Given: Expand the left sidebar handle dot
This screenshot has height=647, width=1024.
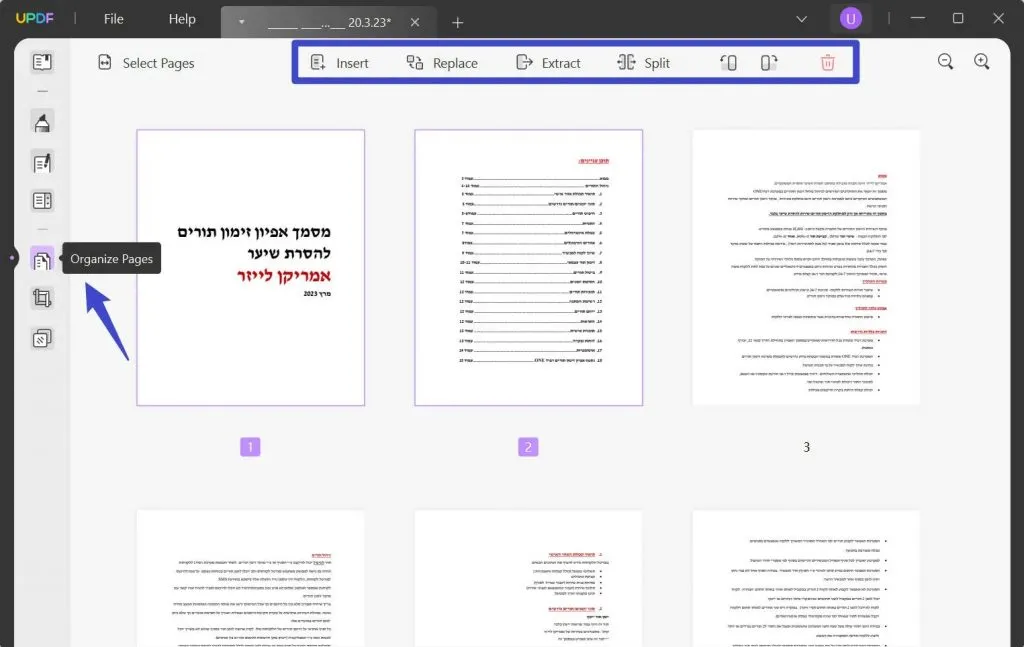Looking at the screenshot, I should (x=12, y=258).
